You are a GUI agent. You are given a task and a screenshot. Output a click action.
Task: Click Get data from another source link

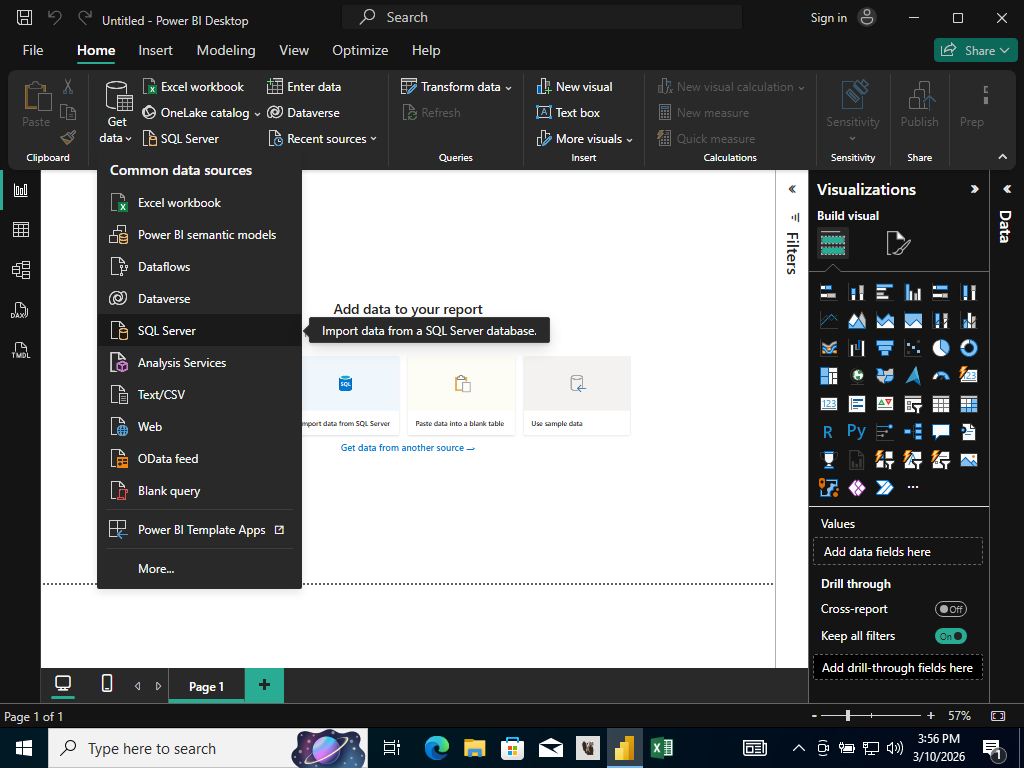click(408, 448)
